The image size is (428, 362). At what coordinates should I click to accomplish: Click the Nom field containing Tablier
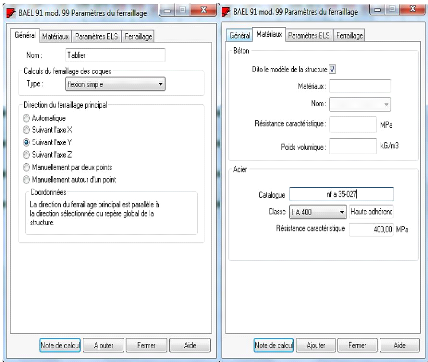point(115,55)
